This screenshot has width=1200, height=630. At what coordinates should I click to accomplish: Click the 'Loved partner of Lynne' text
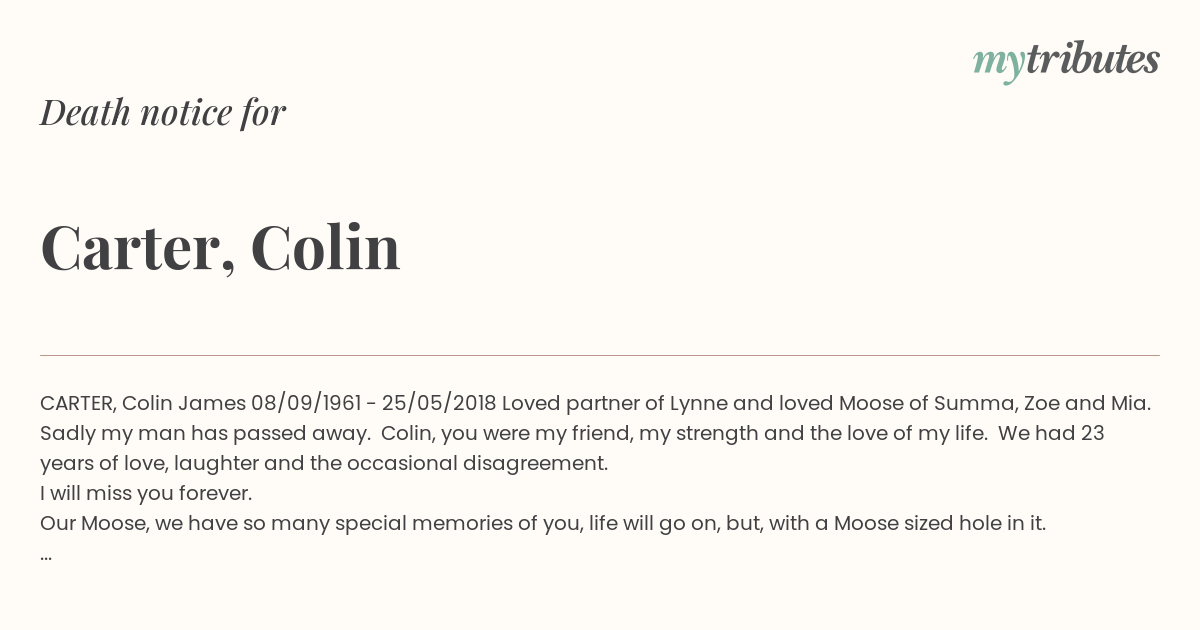pos(614,403)
